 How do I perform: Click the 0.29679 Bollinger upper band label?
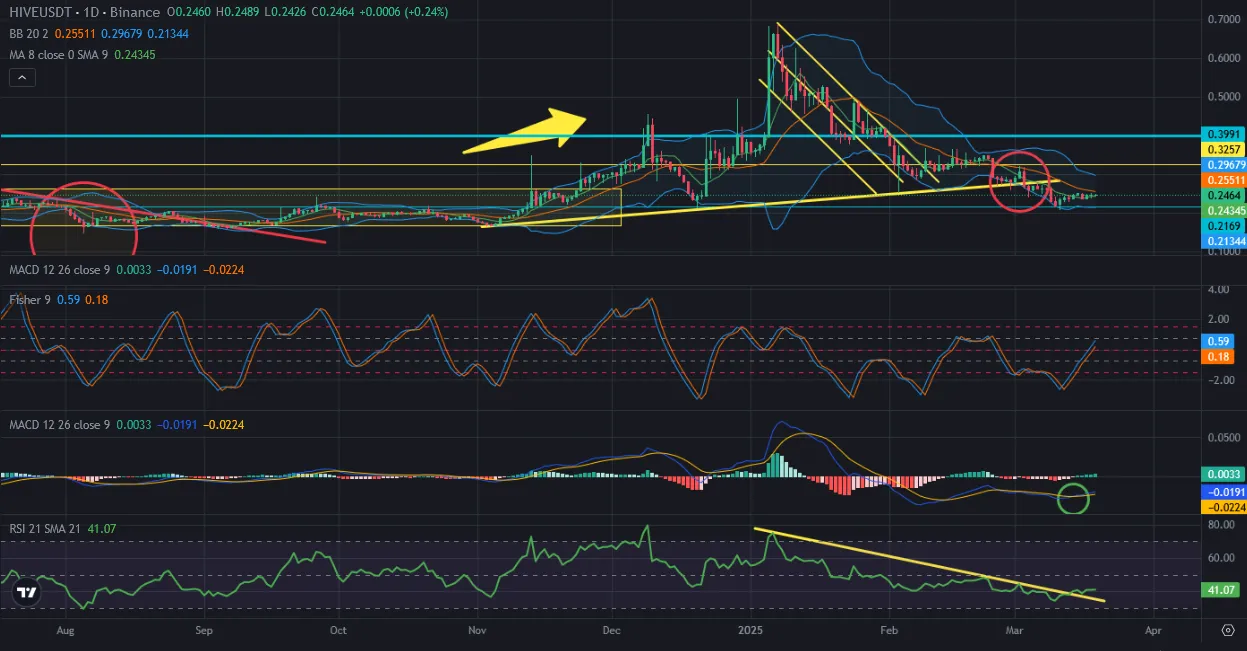tap(1222, 164)
